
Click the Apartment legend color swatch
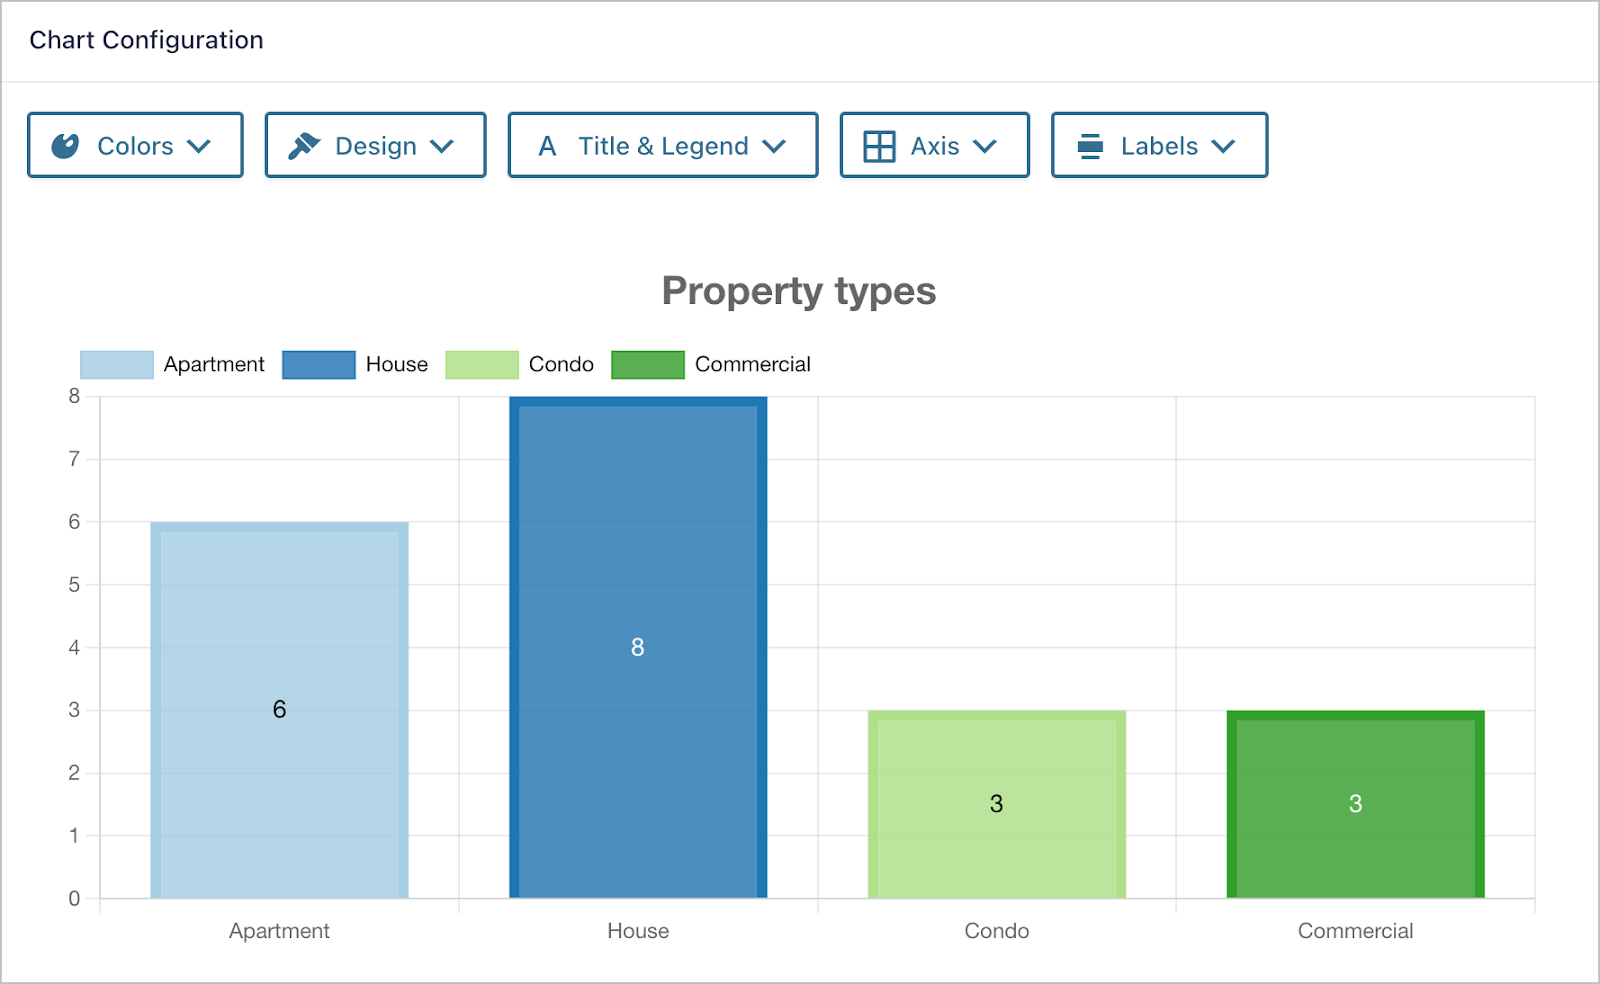pyautogui.click(x=116, y=364)
